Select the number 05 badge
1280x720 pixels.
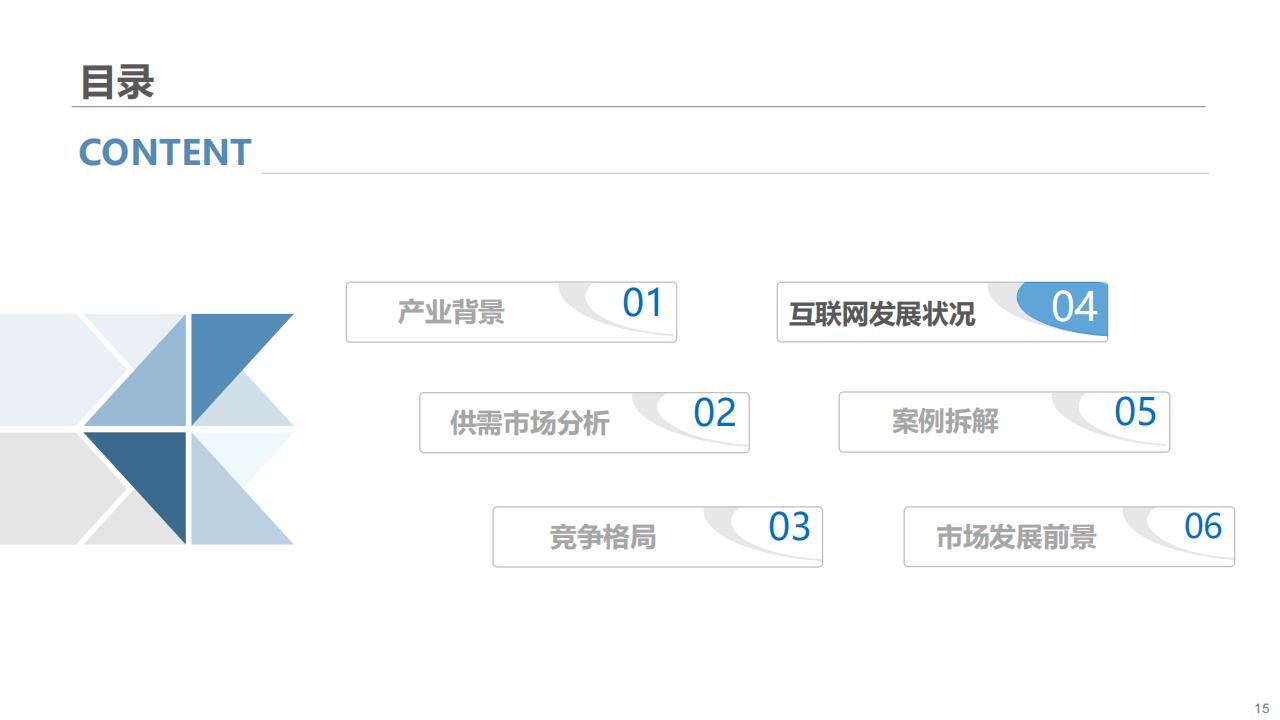[1135, 412]
